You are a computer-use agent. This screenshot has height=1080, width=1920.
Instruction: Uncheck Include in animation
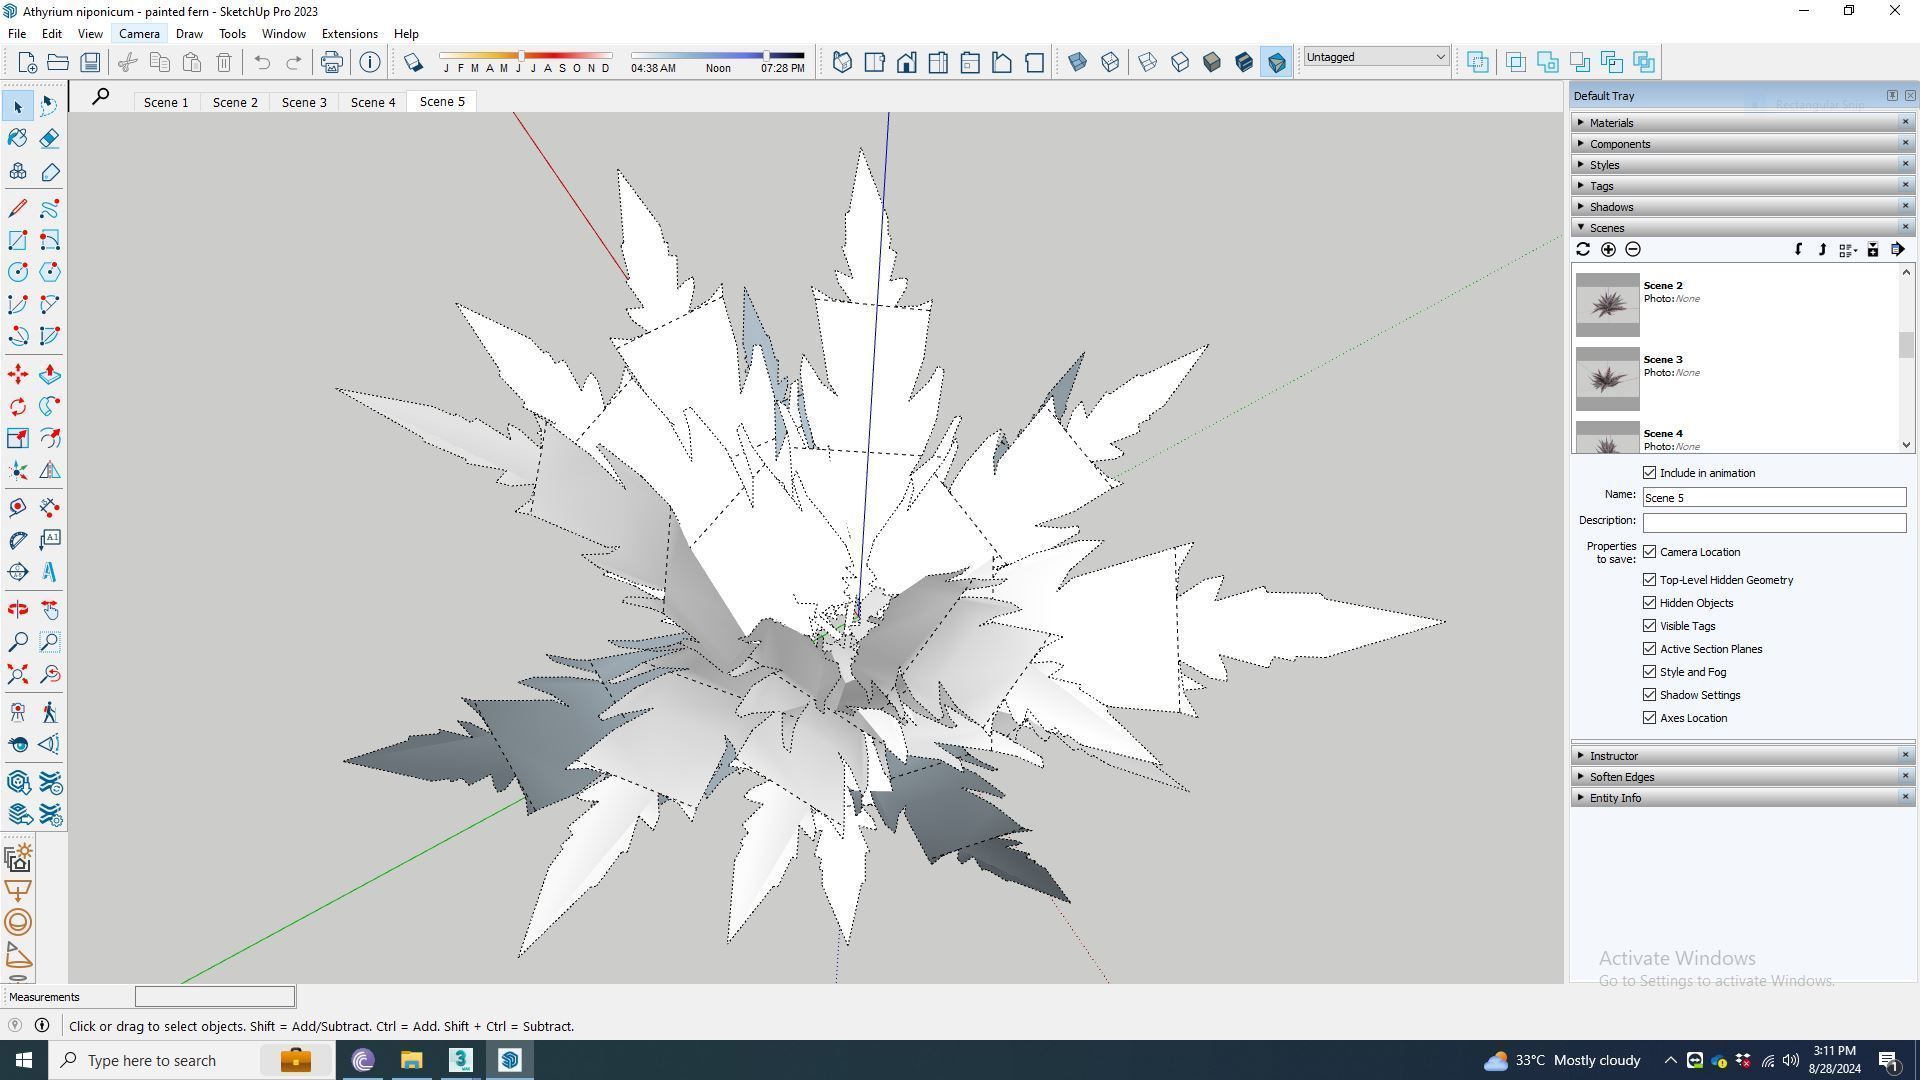[1650, 473]
